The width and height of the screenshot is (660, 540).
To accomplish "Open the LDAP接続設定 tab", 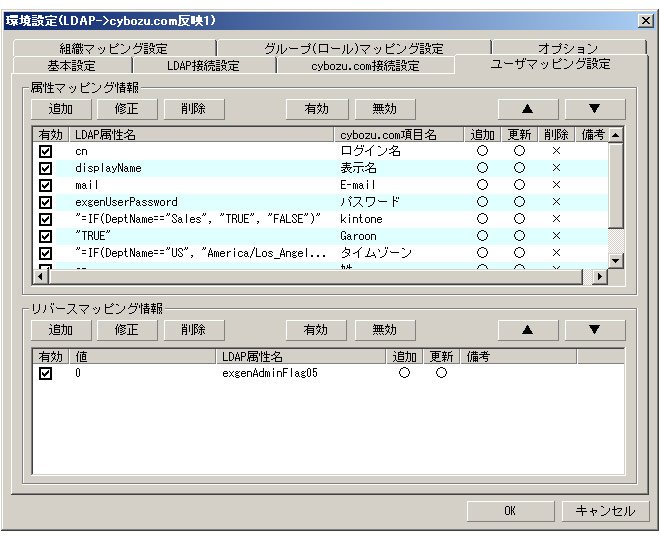I will click(203, 65).
